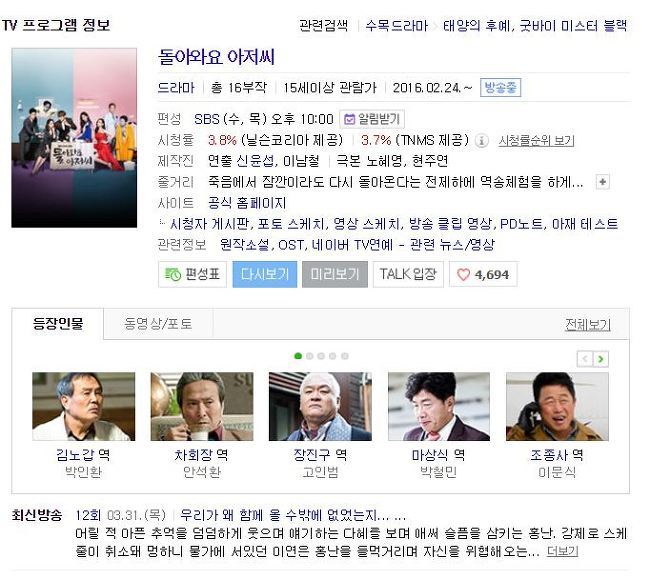Click the 알림받기 notification button
The width and height of the screenshot is (650, 580).
click(x=372, y=119)
